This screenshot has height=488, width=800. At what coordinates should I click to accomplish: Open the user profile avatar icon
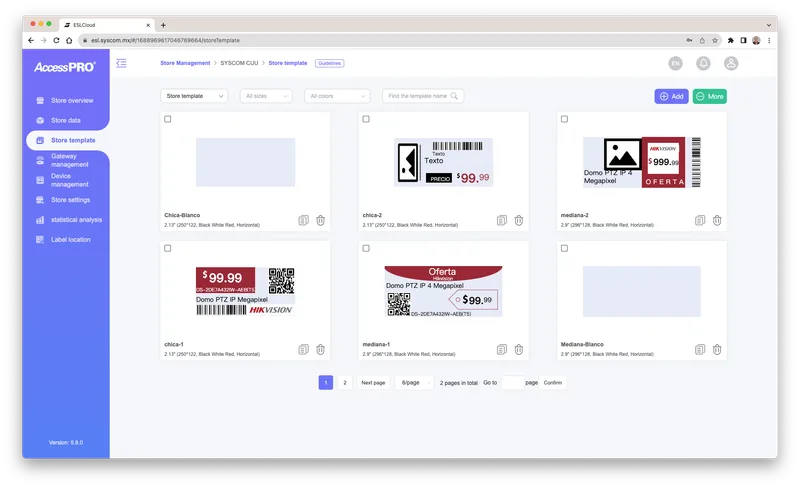(731, 63)
